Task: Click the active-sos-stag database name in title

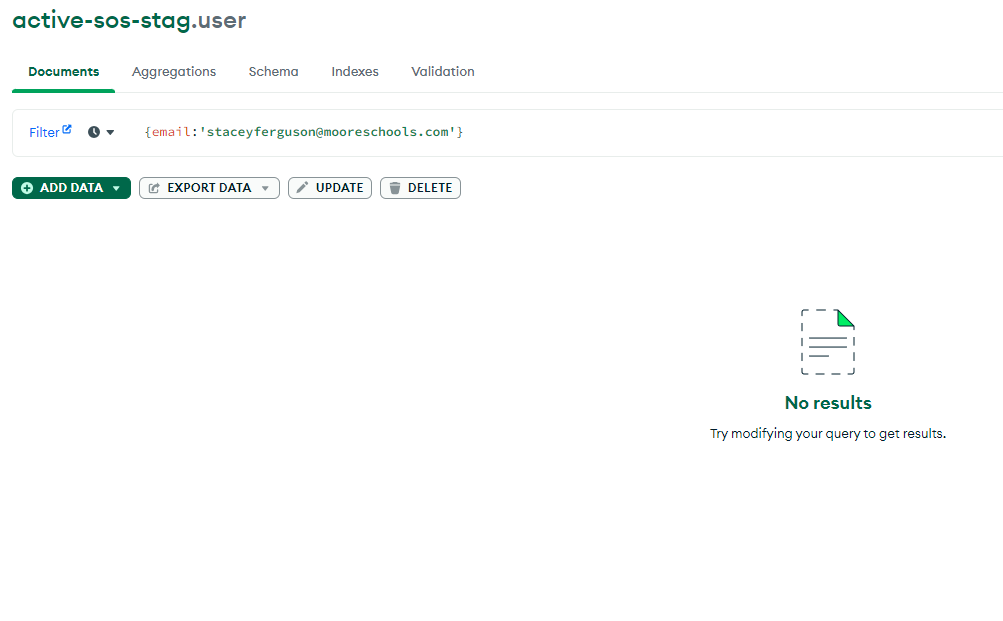Action: click(100, 20)
